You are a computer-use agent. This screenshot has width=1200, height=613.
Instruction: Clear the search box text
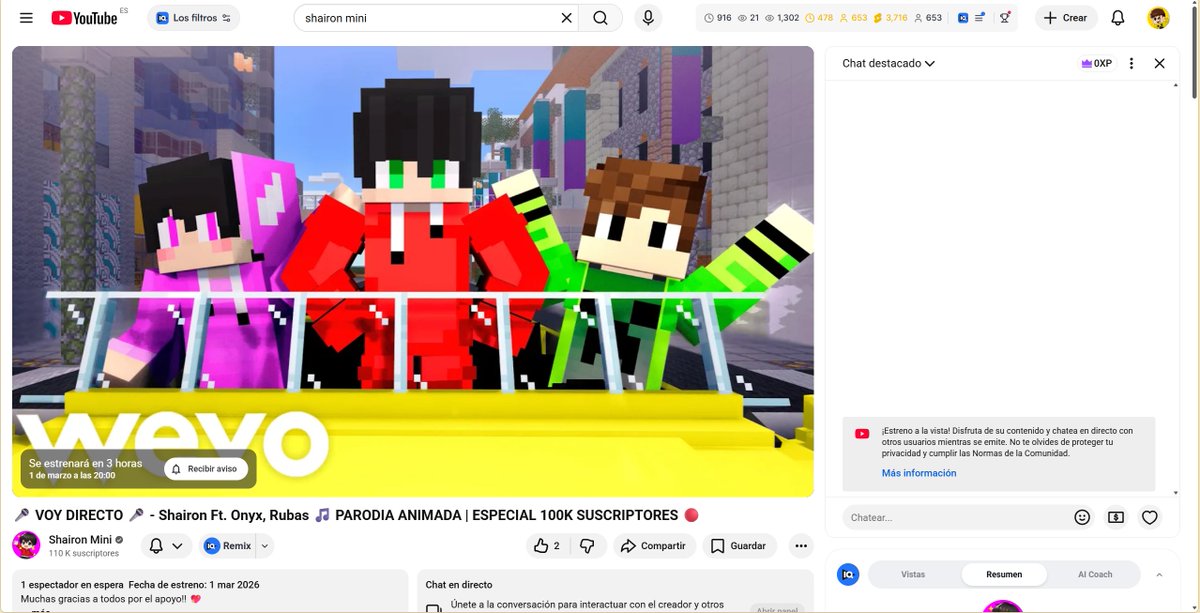566,18
